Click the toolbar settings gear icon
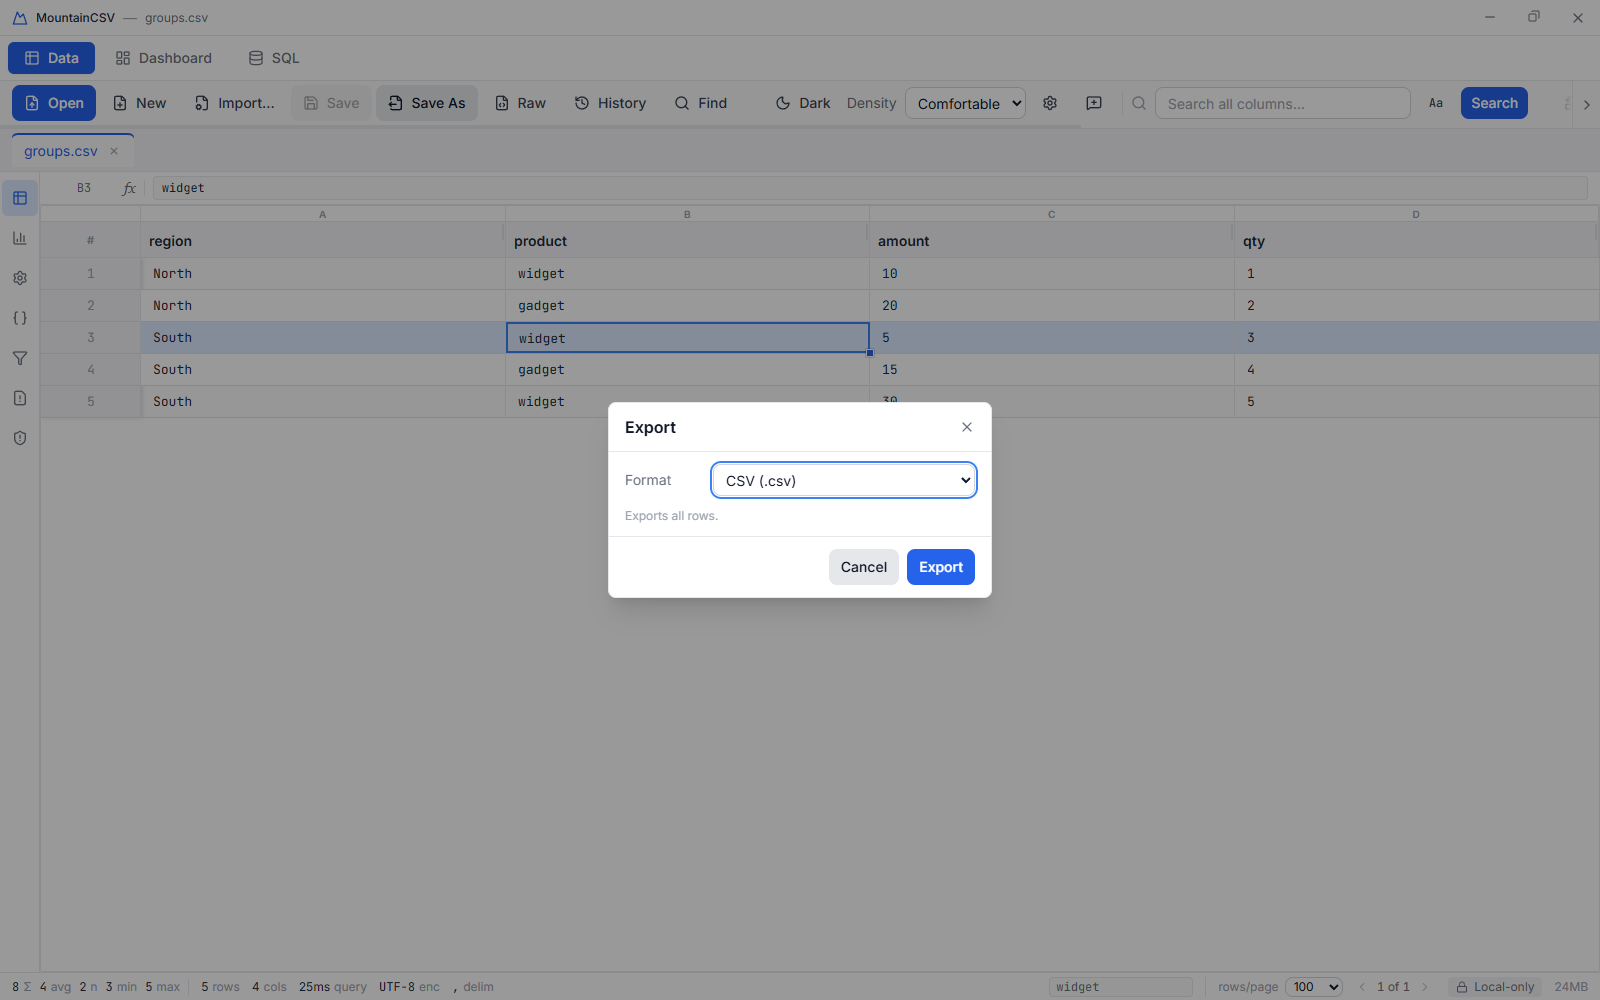 1050,103
